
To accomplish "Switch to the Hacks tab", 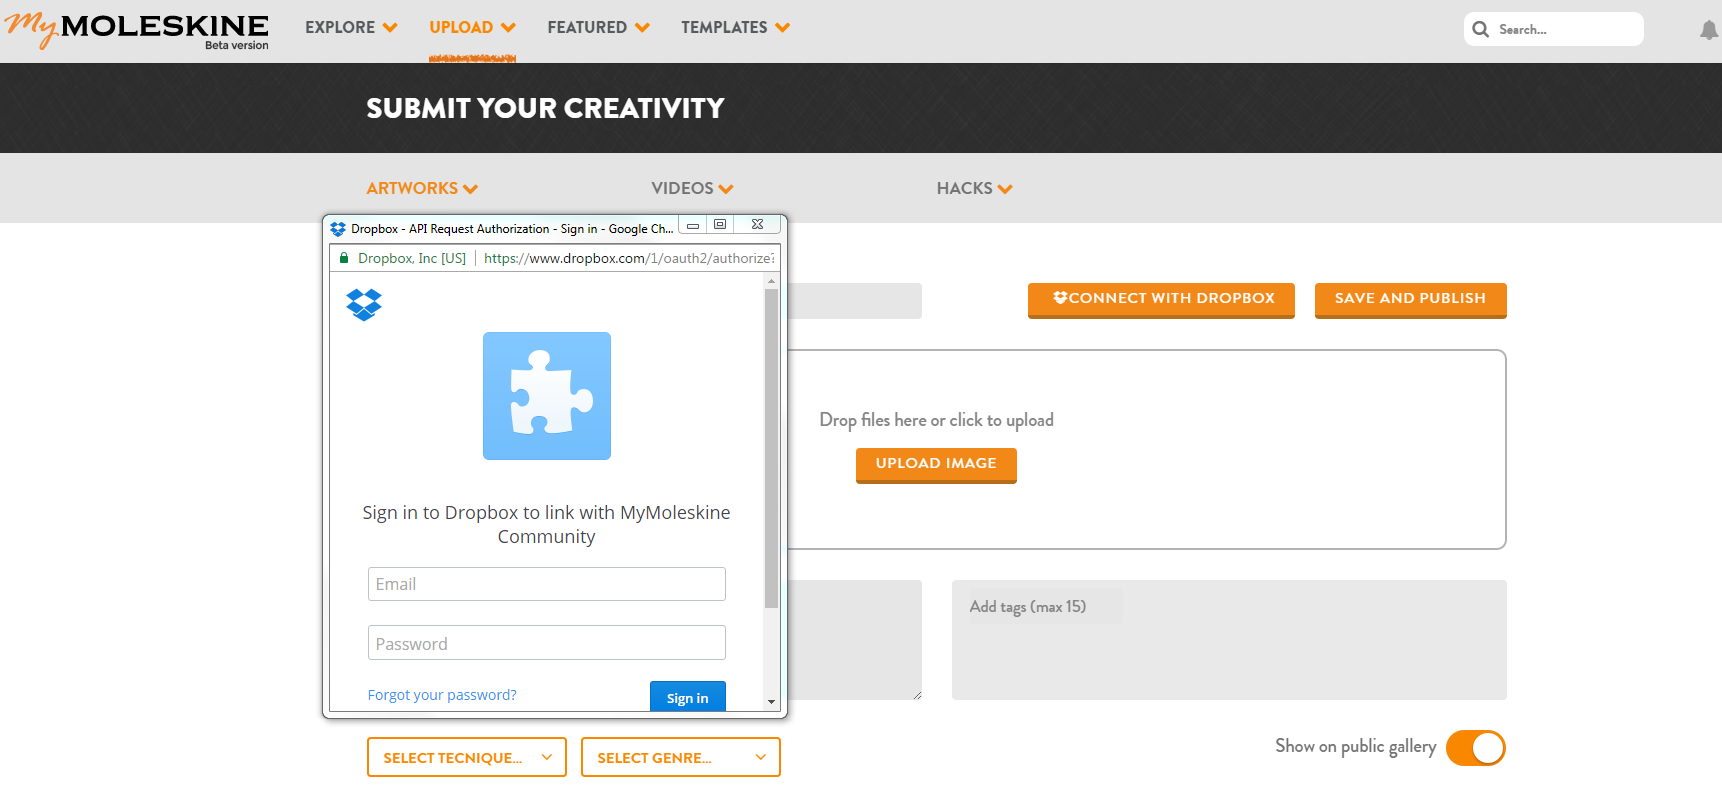I will point(974,188).
